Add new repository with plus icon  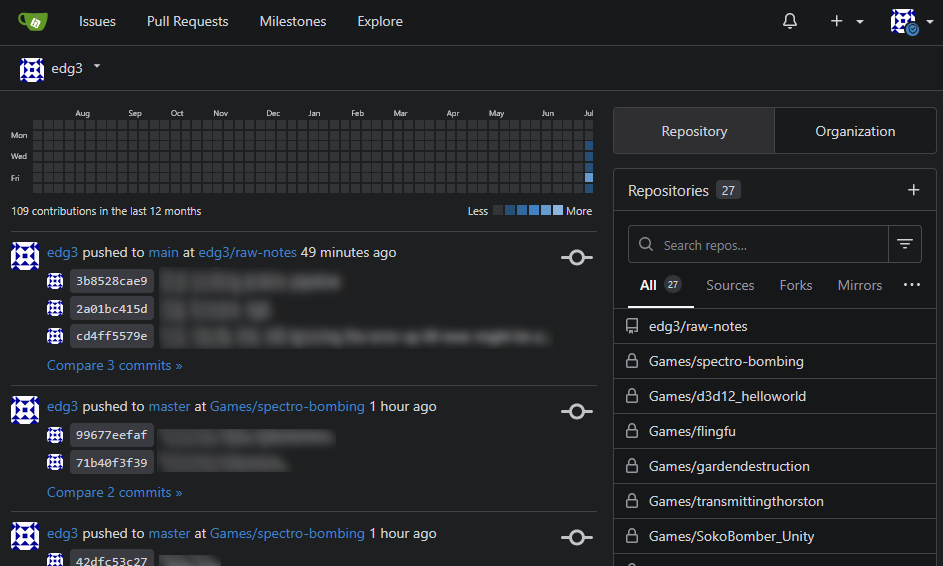tap(913, 190)
